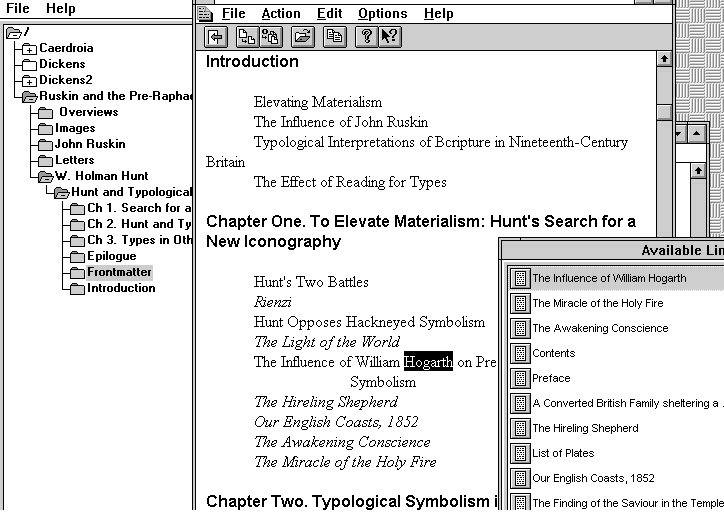This screenshot has width=724, height=514.
Task: Select Ch 3. Types in Oth tree item
Action: tap(139, 240)
